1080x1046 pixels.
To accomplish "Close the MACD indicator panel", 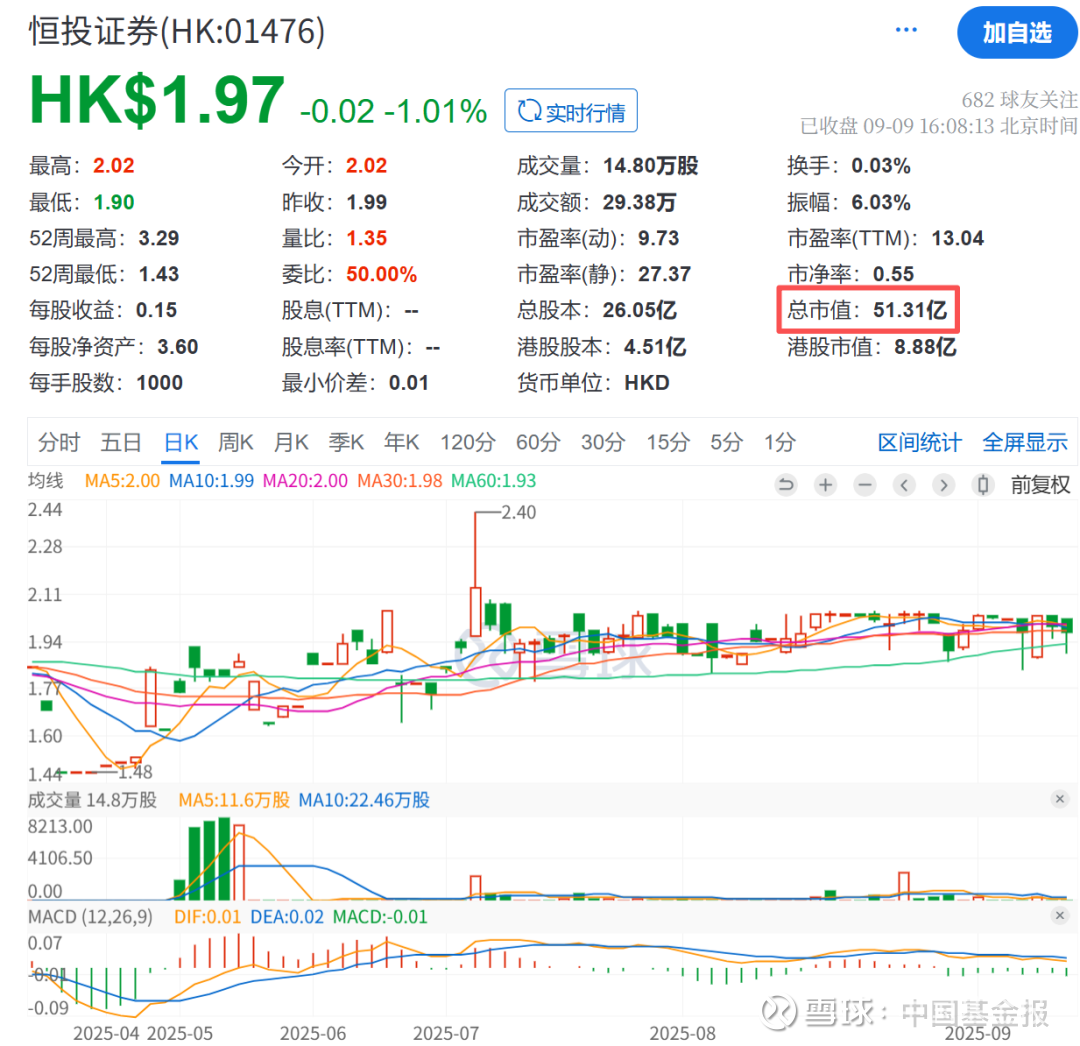I will pos(1060,915).
